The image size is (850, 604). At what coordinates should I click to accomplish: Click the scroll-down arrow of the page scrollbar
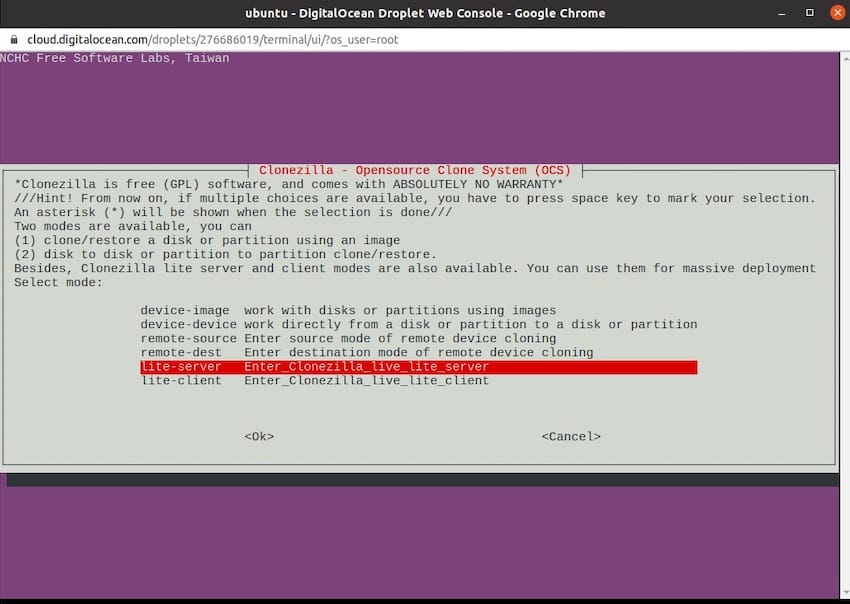[x=845, y=594]
